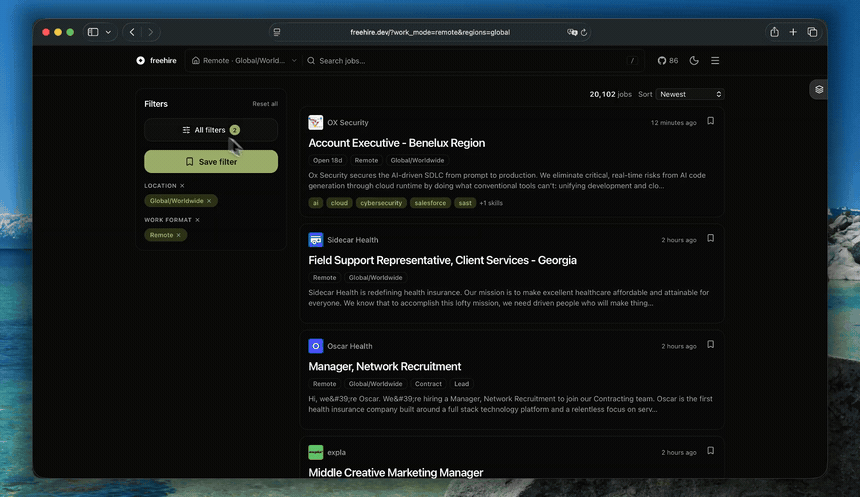
Task: Bookmark the Account Executive job
Action: 710,121
